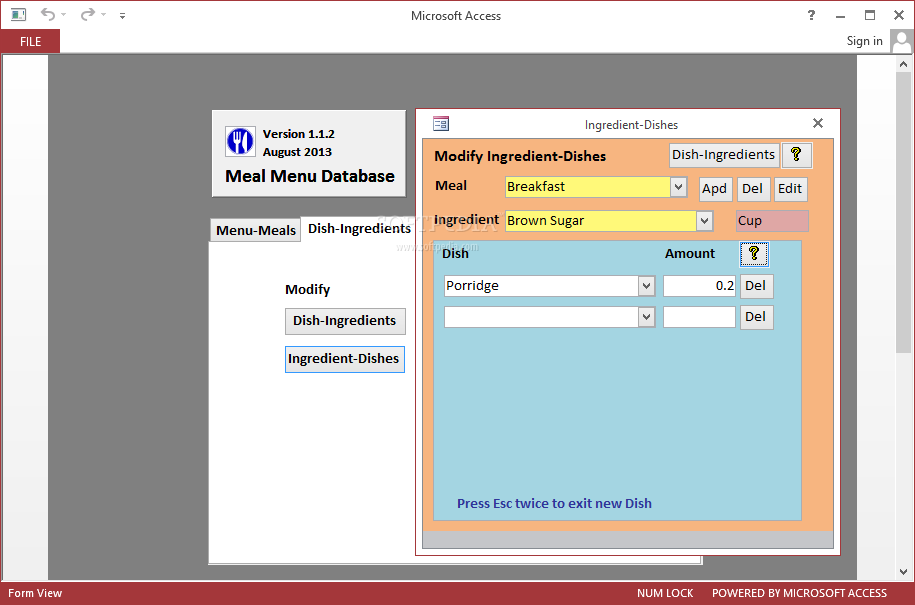Expand the Meal dropdown arrow

678,187
